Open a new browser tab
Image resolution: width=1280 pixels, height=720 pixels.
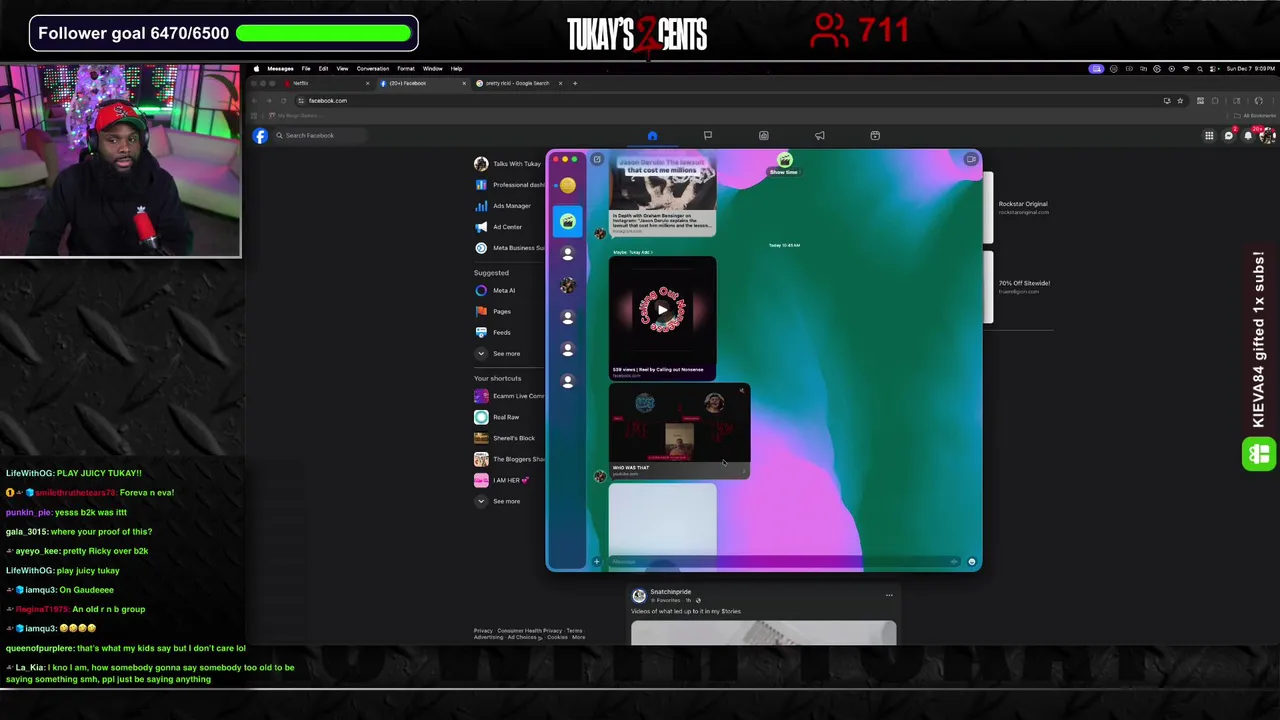click(575, 83)
